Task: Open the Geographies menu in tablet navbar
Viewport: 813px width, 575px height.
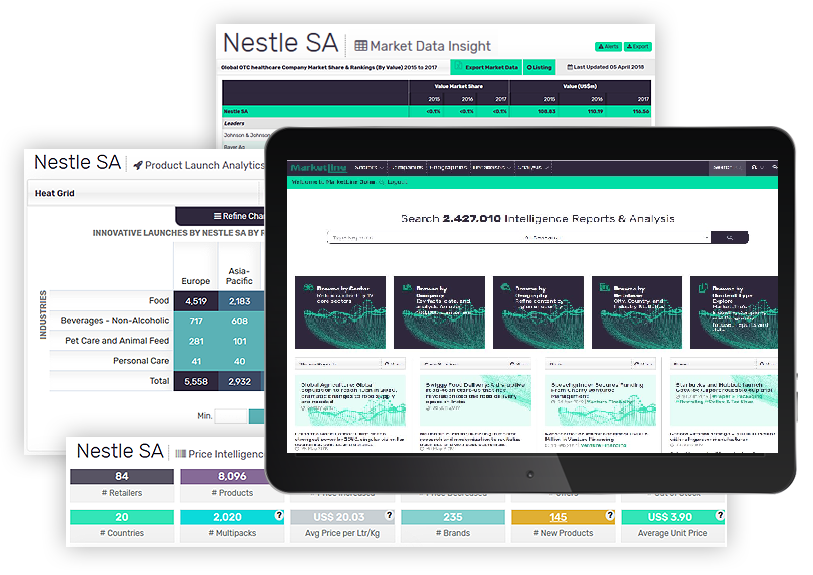Action: (448, 167)
